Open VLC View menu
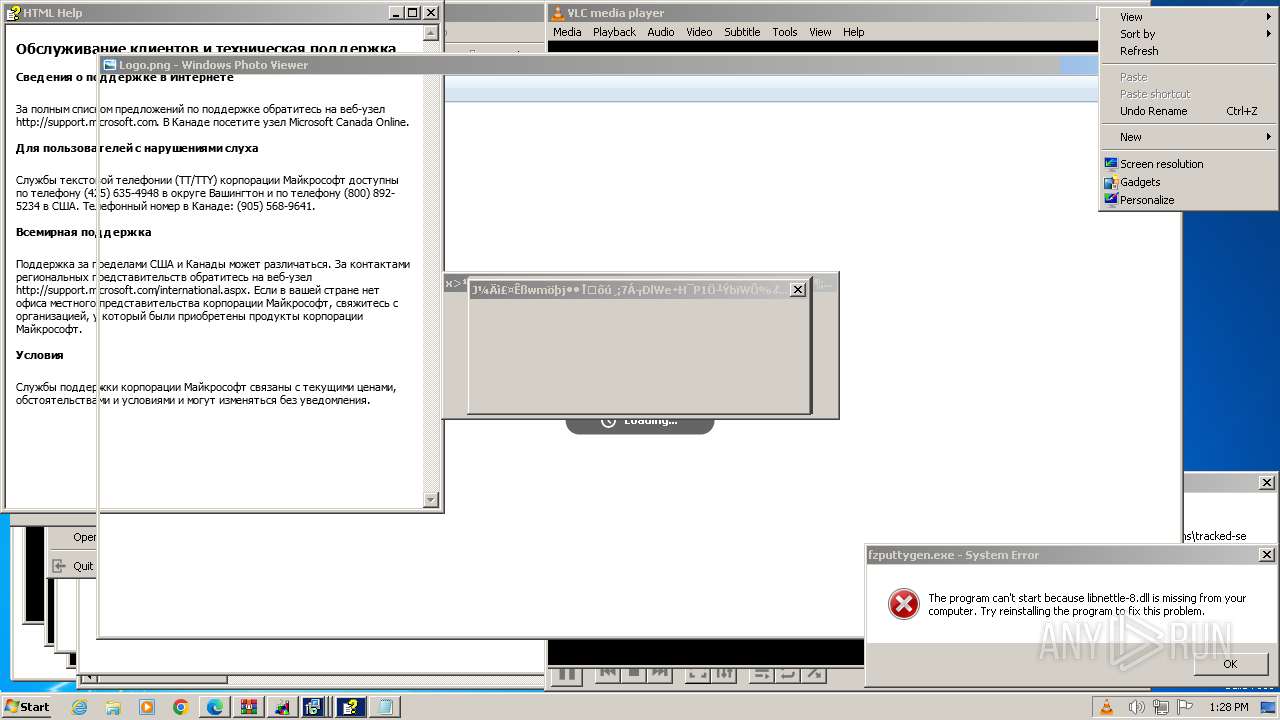1280x720 pixels. coord(820,32)
